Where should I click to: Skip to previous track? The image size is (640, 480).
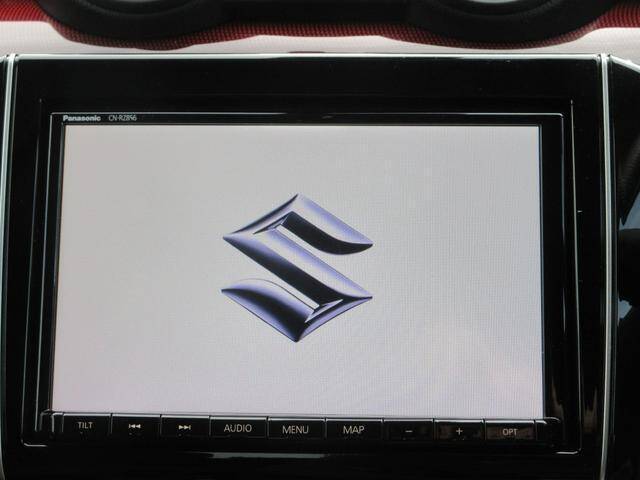click(x=135, y=428)
